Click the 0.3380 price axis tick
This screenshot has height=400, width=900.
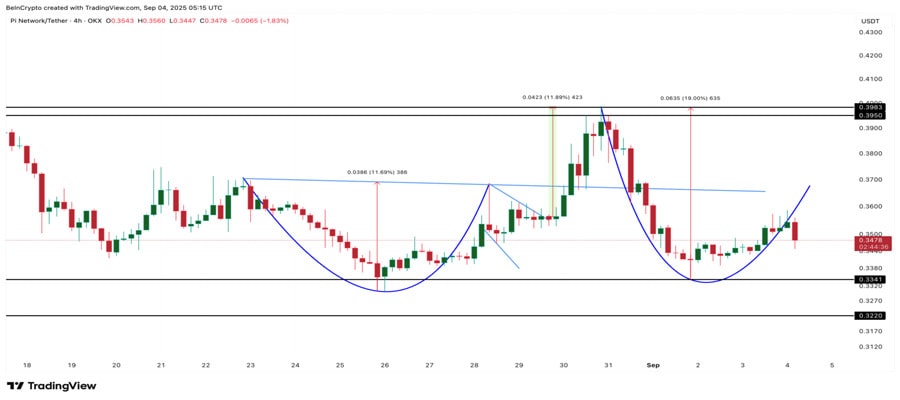(870, 268)
